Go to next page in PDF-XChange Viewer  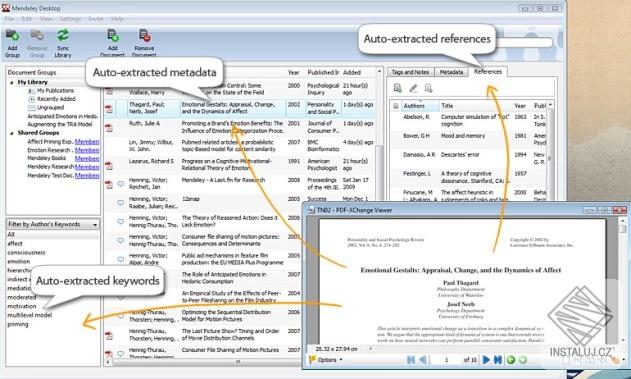pos(486,359)
